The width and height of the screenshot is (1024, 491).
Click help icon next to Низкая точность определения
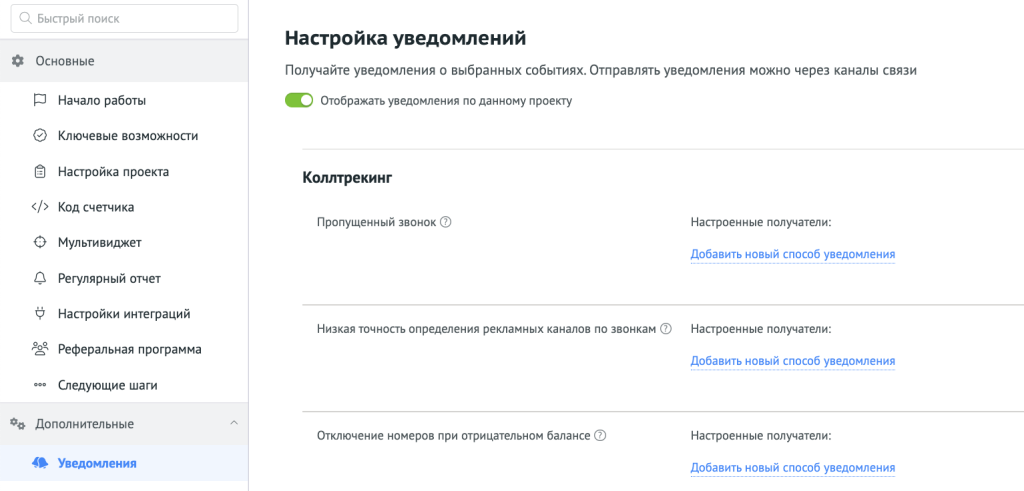(x=666, y=328)
